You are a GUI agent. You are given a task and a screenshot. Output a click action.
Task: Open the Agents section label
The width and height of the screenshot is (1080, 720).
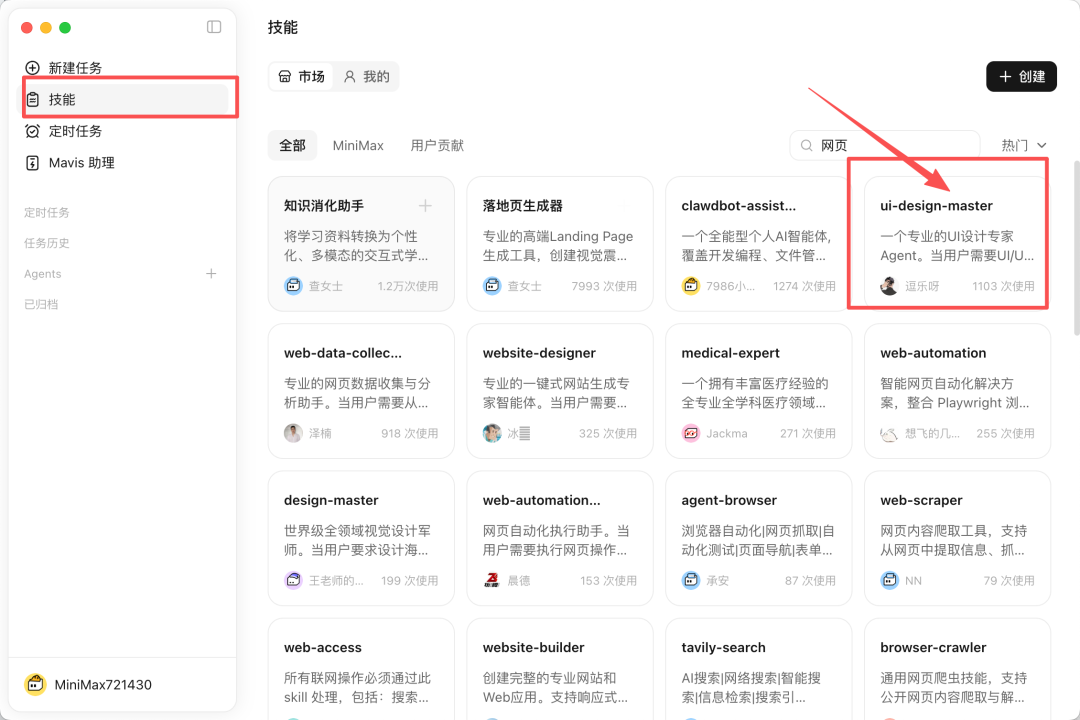tap(43, 274)
